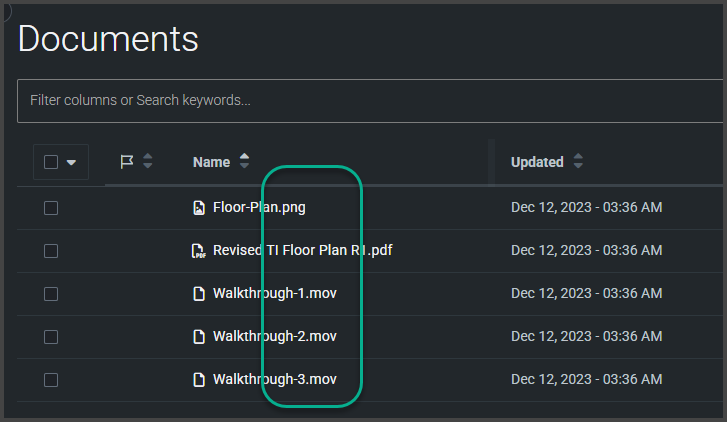Image resolution: width=727 pixels, height=422 pixels.
Task: Check the box for Floor-Plan.png row
Action: (51, 208)
